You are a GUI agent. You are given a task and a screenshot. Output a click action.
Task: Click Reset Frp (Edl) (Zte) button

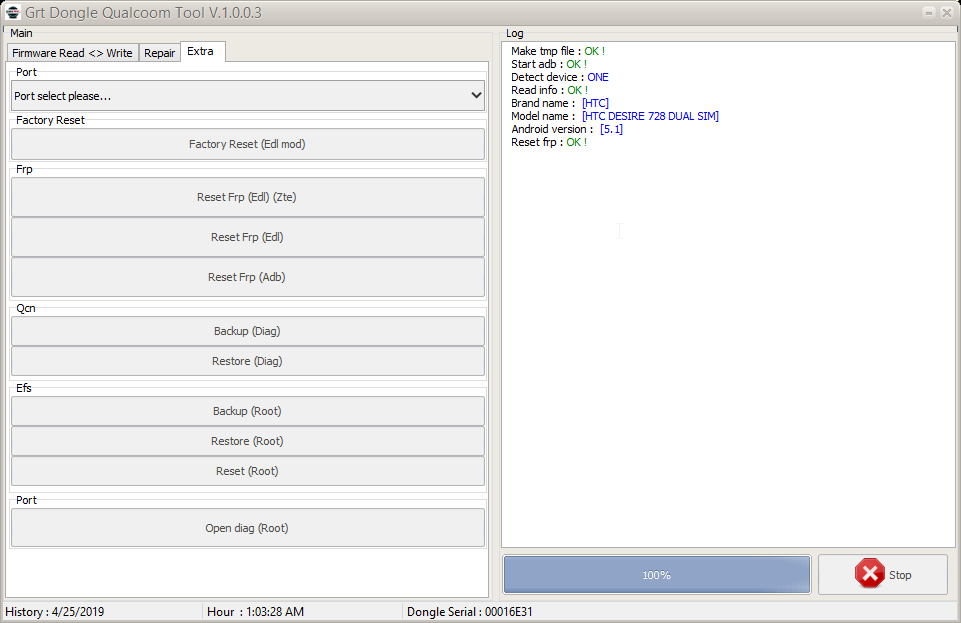pos(248,197)
